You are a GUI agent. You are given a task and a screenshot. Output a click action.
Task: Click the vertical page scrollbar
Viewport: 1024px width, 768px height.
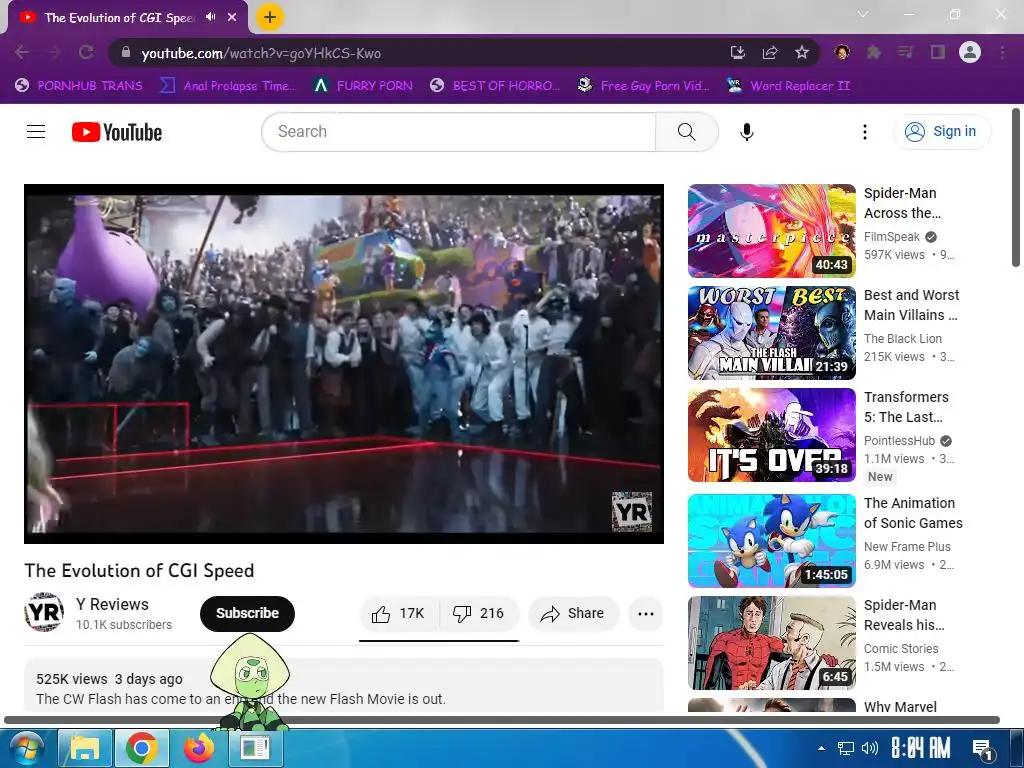click(1016, 188)
